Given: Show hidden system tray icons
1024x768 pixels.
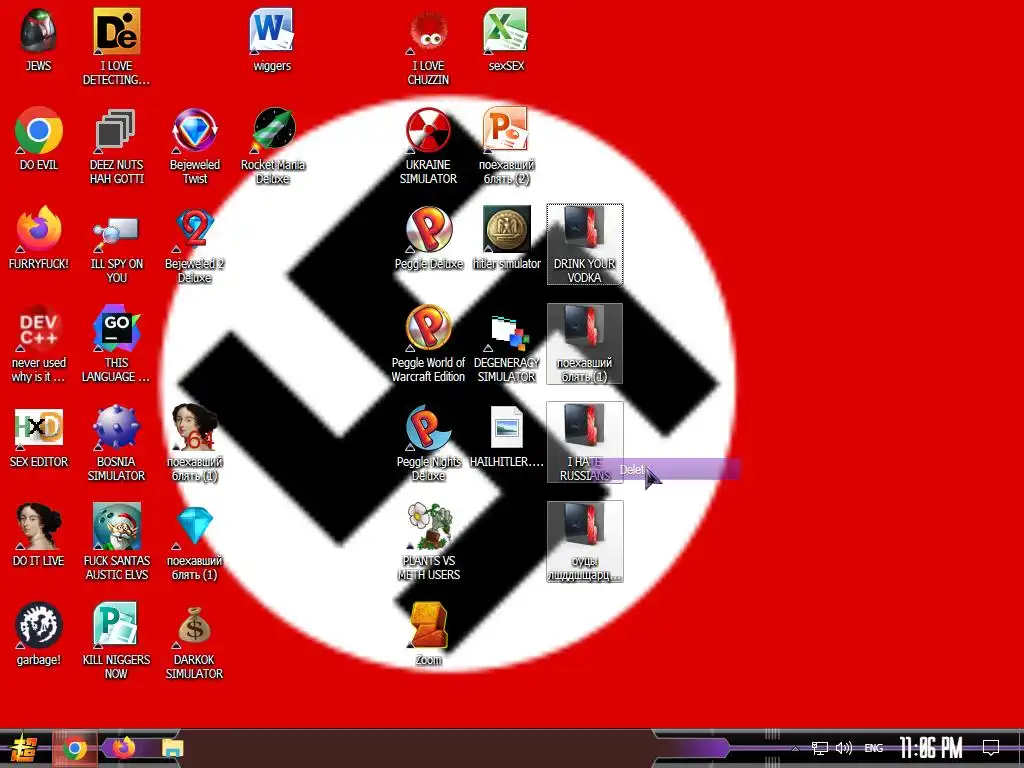Looking at the screenshot, I should click(795, 748).
